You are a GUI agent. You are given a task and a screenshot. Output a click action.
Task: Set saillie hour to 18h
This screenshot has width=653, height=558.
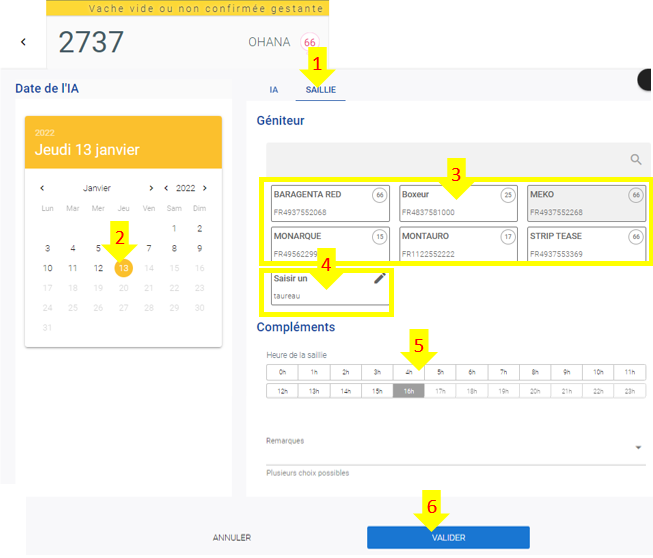[x=472, y=391]
